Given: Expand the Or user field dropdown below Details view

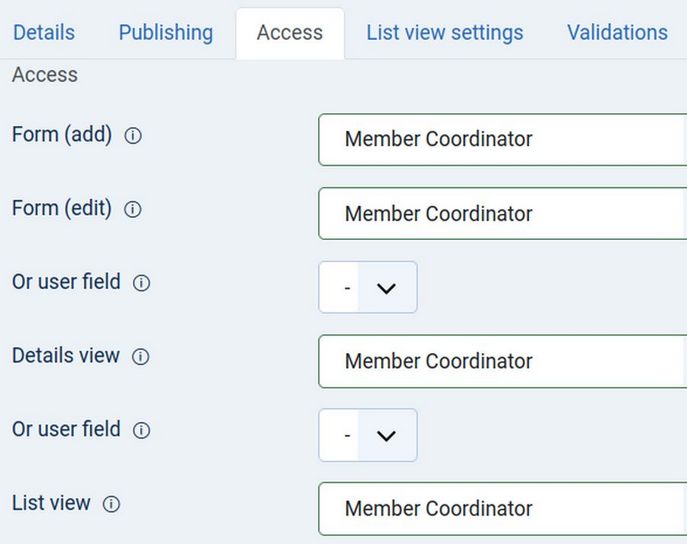Looking at the screenshot, I should [x=368, y=435].
